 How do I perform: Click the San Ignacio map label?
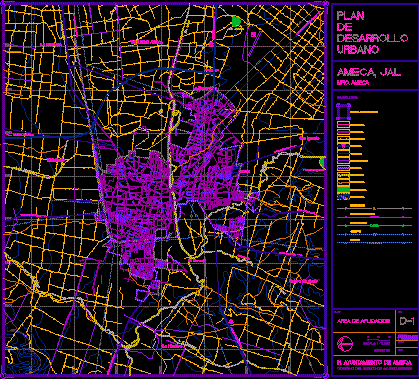point(309,138)
